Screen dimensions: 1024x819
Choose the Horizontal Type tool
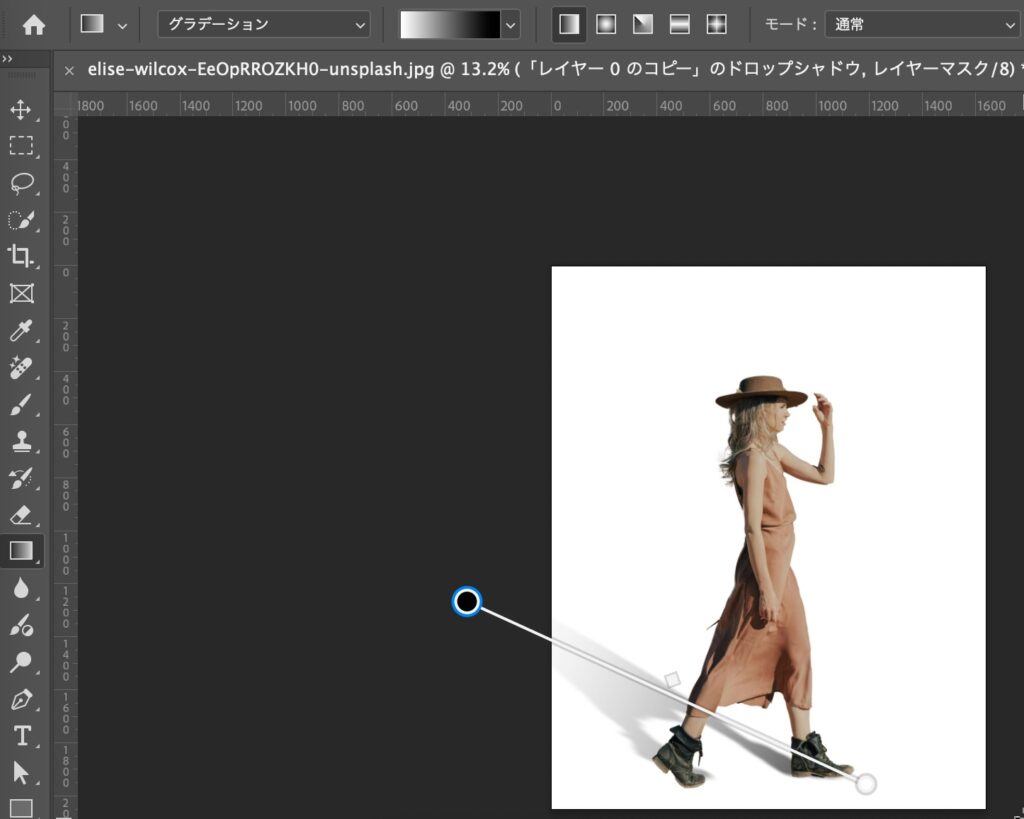(x=21, y=735)
